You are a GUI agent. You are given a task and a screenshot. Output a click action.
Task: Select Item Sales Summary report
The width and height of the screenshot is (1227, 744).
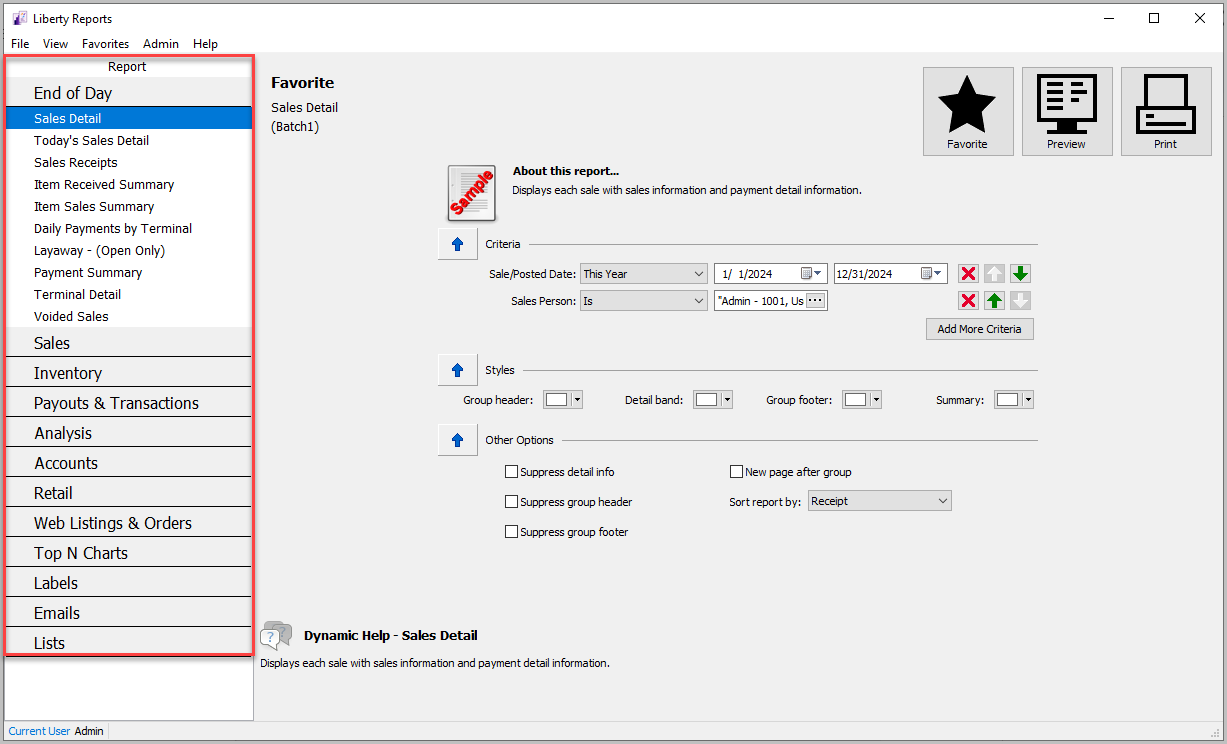click(128, 206)
